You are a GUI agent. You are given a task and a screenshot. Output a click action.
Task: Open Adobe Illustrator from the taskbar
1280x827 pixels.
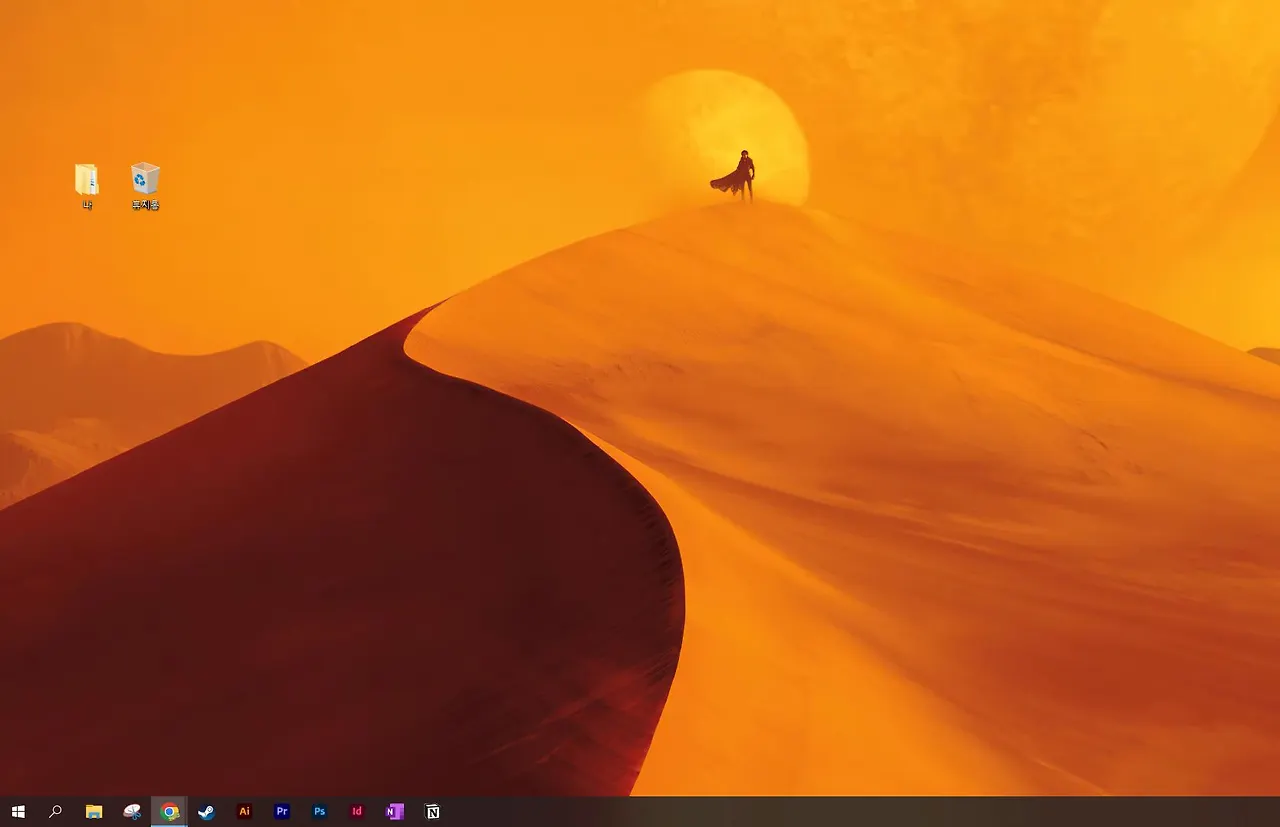244,812
